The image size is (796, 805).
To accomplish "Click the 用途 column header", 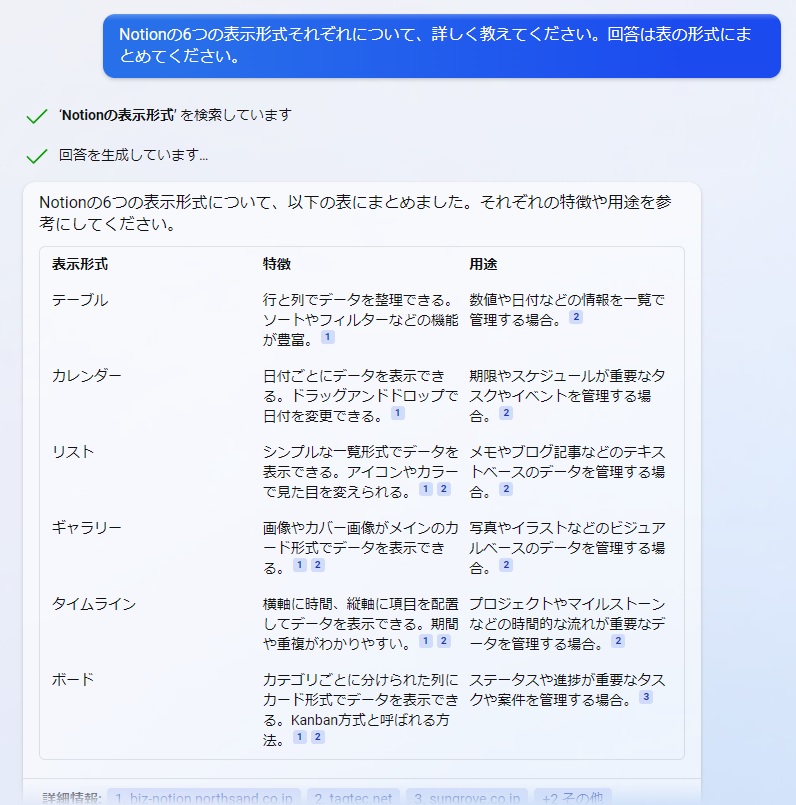I will pos(483,264).
